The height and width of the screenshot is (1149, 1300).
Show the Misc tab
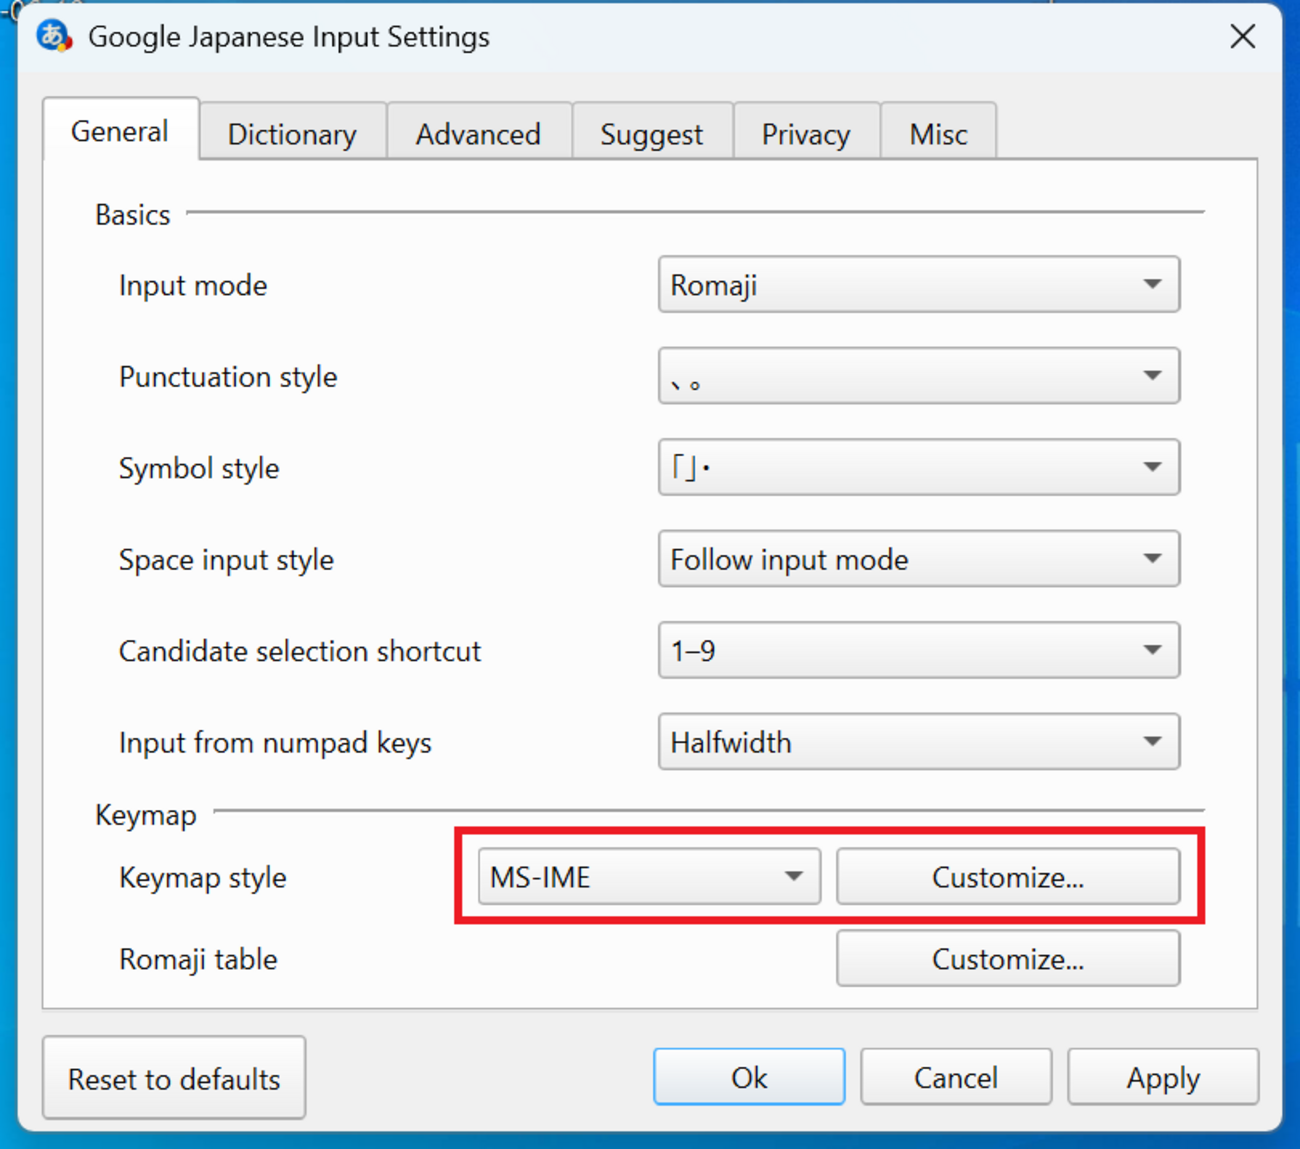click(937, 134)
